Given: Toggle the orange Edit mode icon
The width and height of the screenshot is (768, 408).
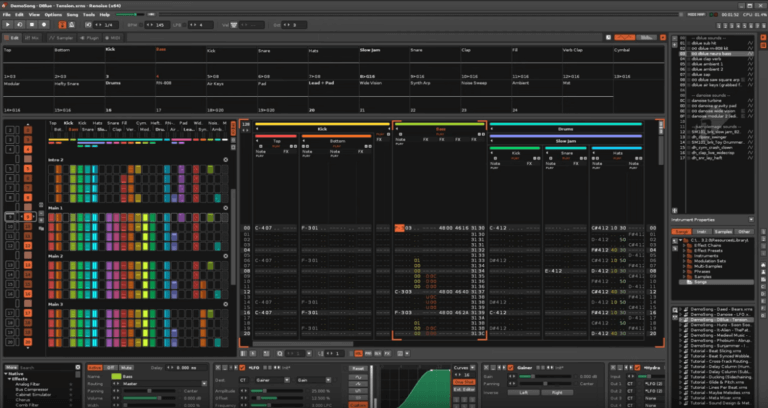Looking at the screenshot, I should coord(61,25).
